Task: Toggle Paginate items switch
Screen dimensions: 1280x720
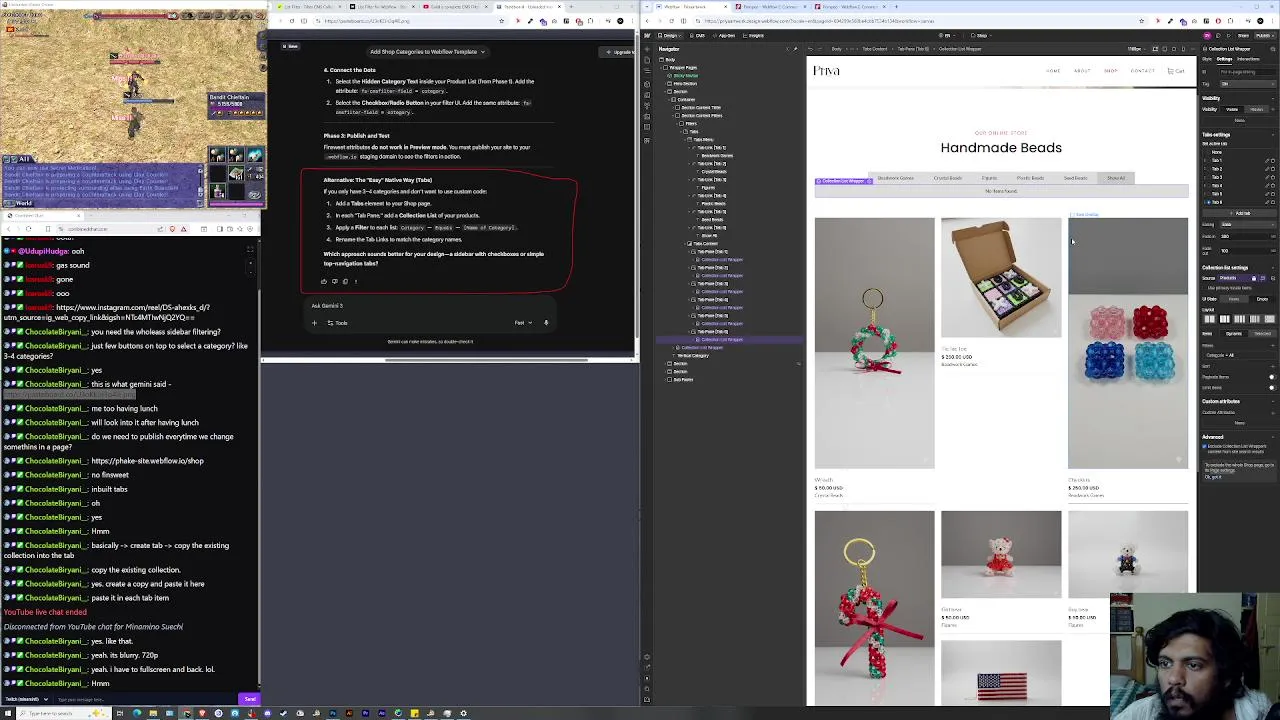Action: (x=1273, y=377)
